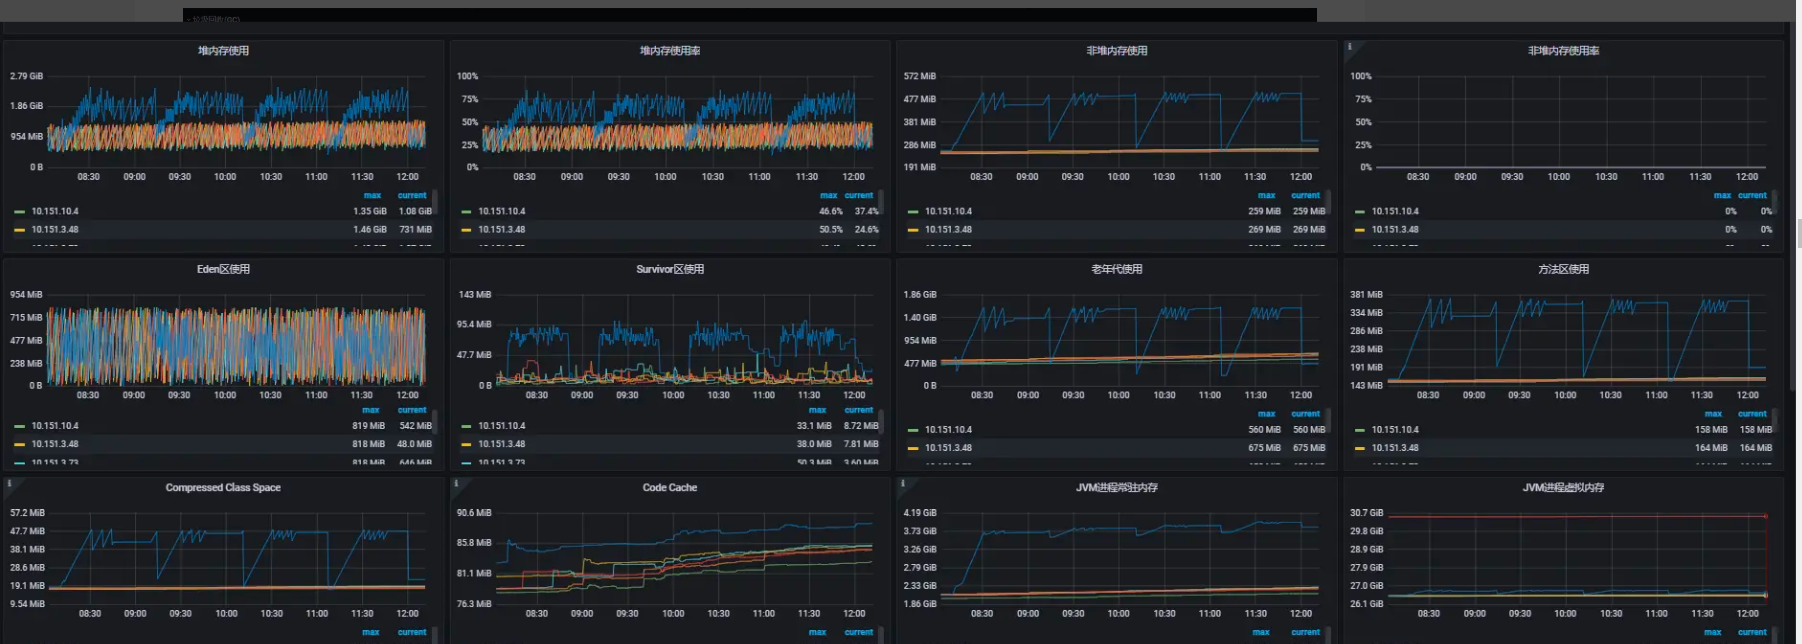The height and width of the screenshot is (644, 1802).
Task: Click dashboard page scrollbar at right edge
Action: click(1799, 235)
